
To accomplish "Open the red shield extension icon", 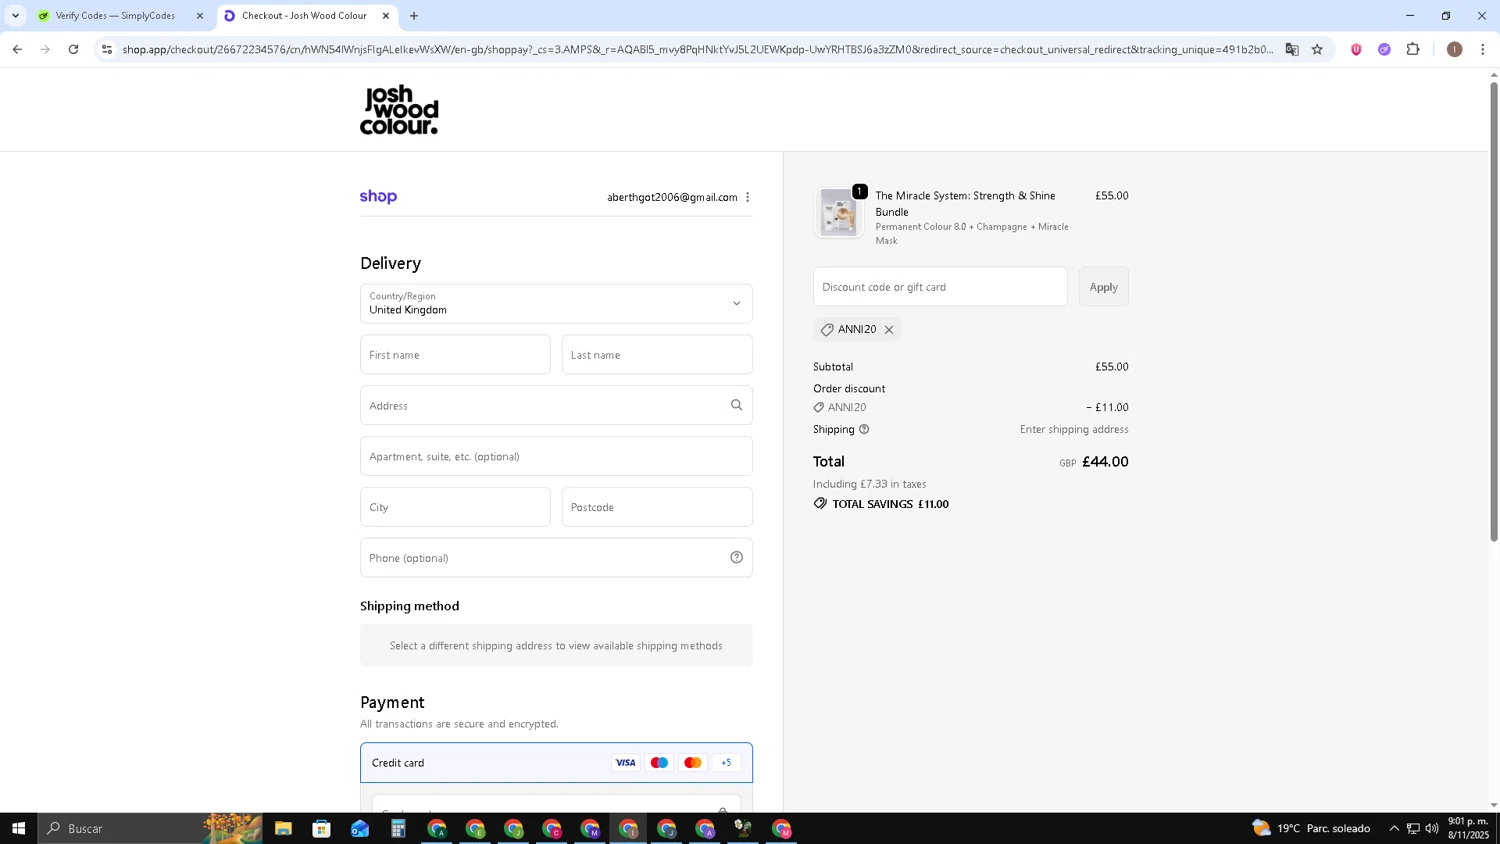I will pos(1356,49).
